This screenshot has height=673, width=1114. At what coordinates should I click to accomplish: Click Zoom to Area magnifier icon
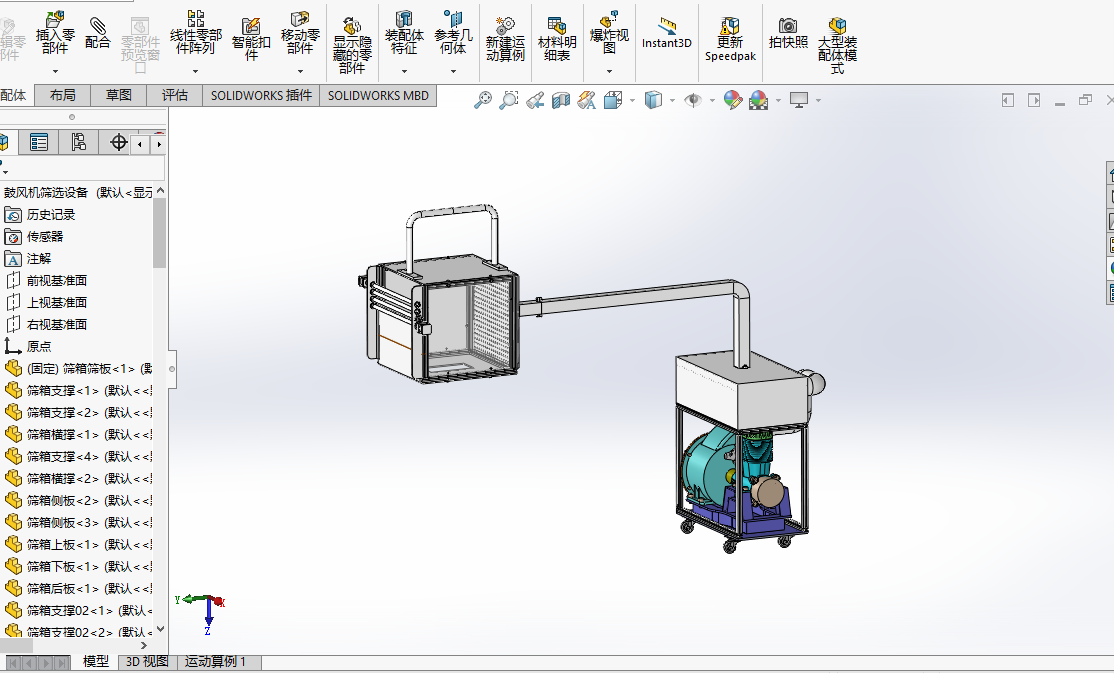point(509,100)
